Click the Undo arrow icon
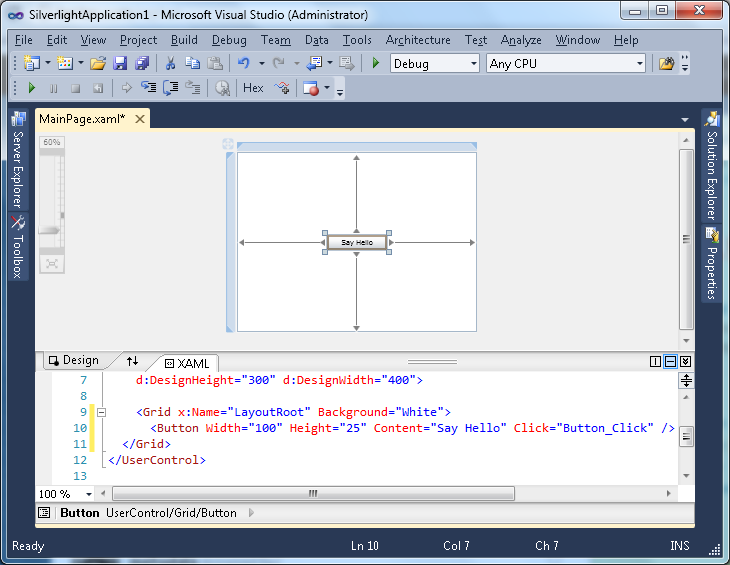The width and height of the screenshot is (730, 565). pos(243,63)
